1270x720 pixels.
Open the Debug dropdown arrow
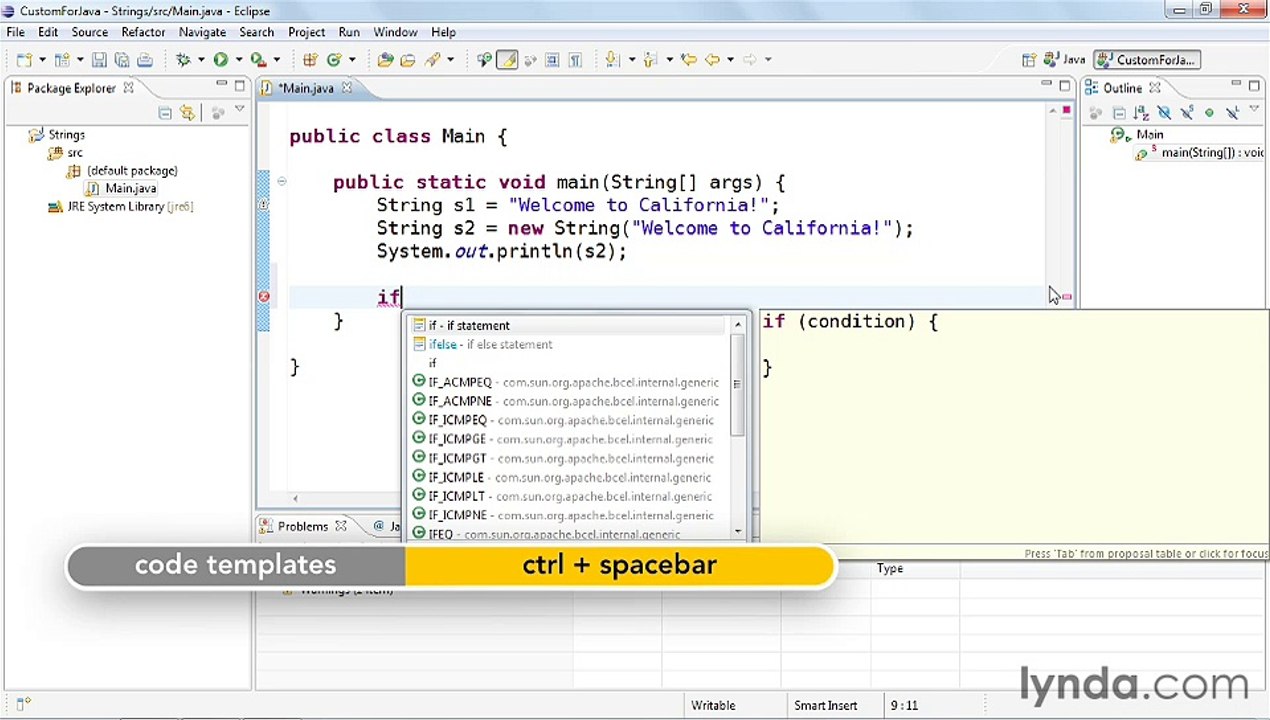[x=200, y=60]
